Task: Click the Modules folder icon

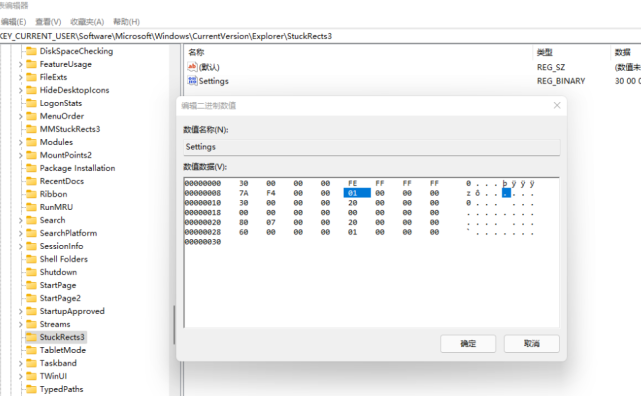Action: [x=31, y=142]
